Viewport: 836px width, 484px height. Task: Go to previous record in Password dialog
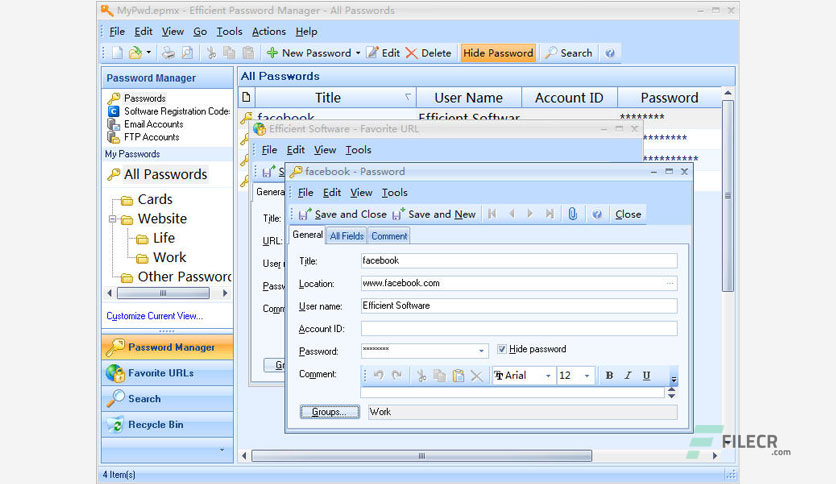[511, 214]
